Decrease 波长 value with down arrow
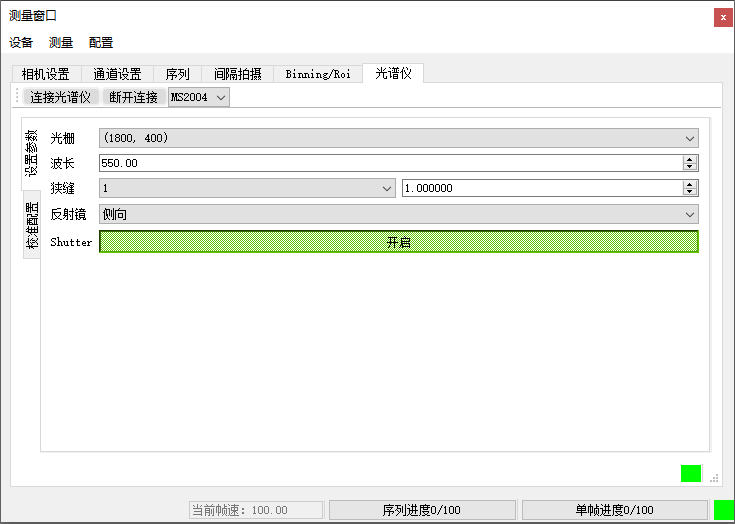The width and height of the screenshot is (735, 524). [690, 167]
